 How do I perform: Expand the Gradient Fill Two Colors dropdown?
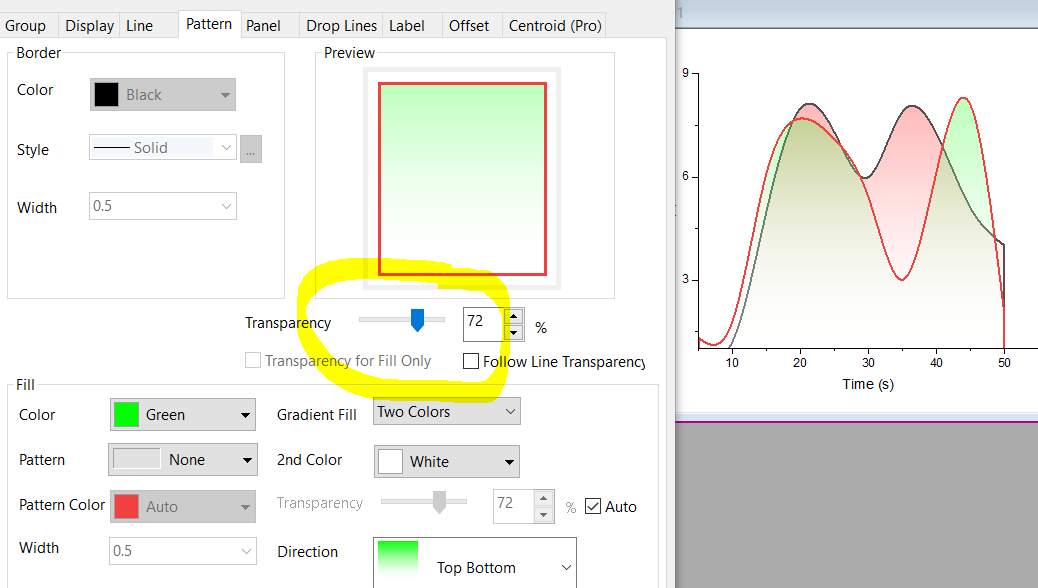point(446,412)
